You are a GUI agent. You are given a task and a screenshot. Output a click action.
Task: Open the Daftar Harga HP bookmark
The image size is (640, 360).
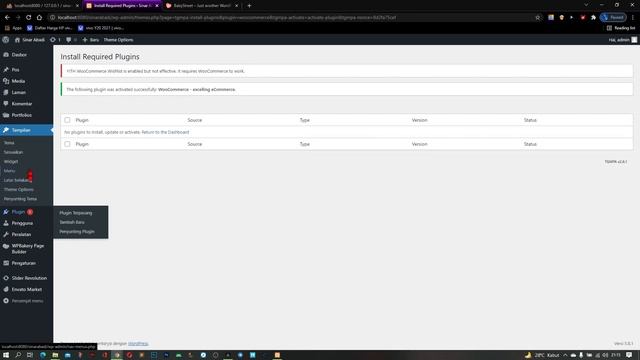(49, 28)
